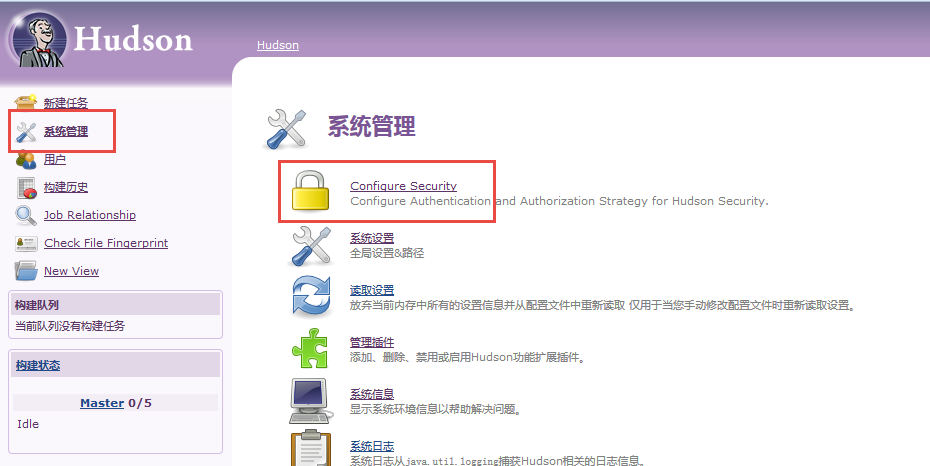The width and height of the screenshot is (930, 466).
Task: Click the 当前队列没有构建任务 message
Action: point(70,325)
